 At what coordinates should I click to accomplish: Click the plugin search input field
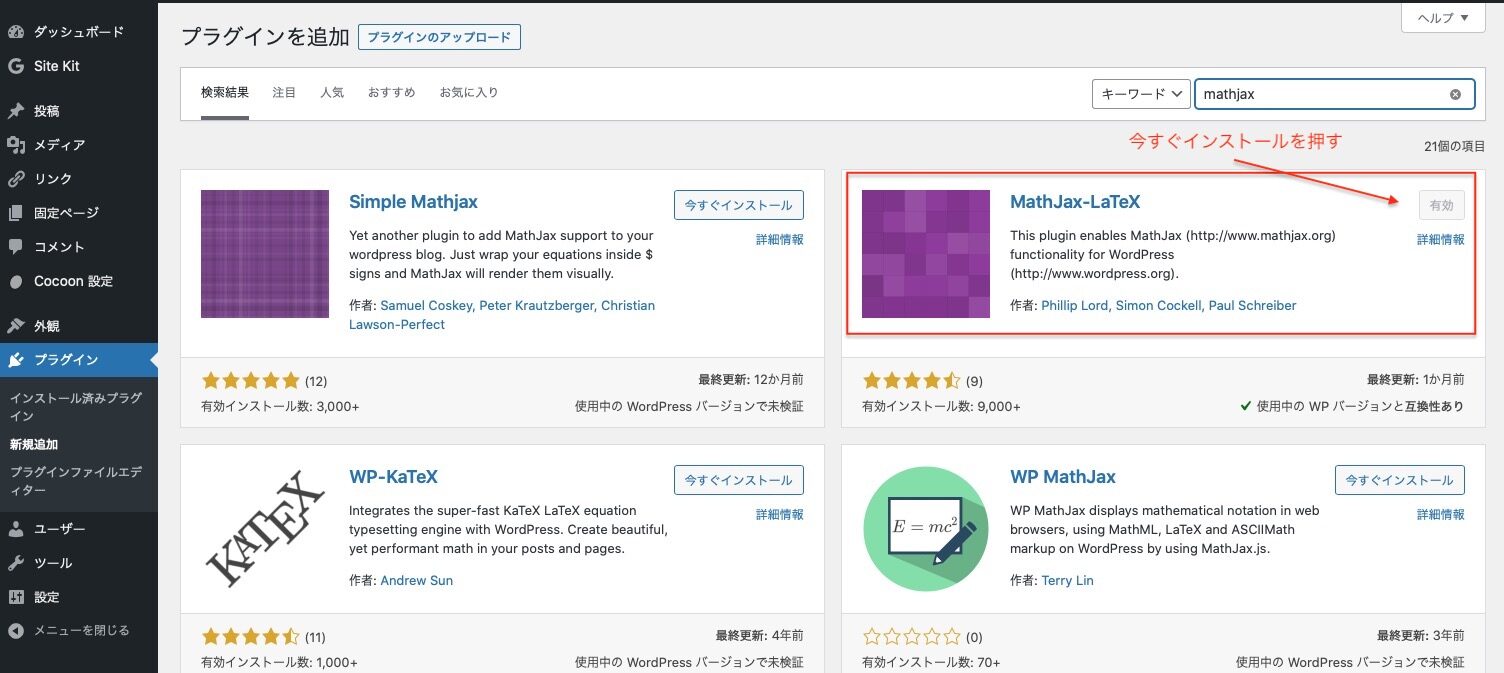[x=1320, y=94]
